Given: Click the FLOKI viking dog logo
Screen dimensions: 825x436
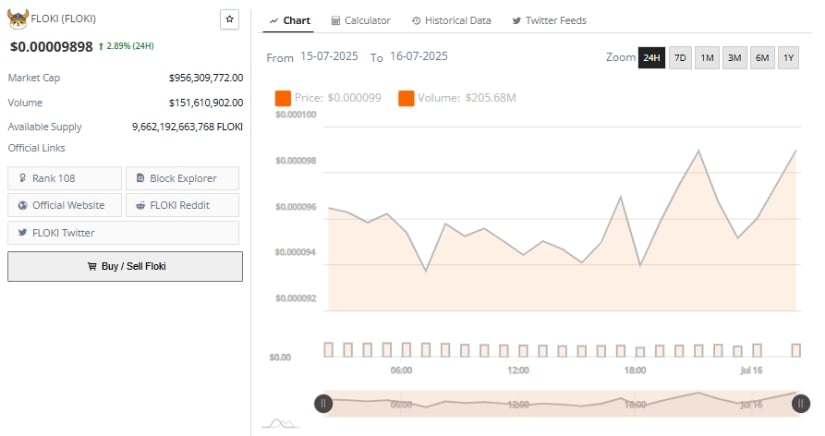Looking at the screenshot, I should tap(18, 19).
